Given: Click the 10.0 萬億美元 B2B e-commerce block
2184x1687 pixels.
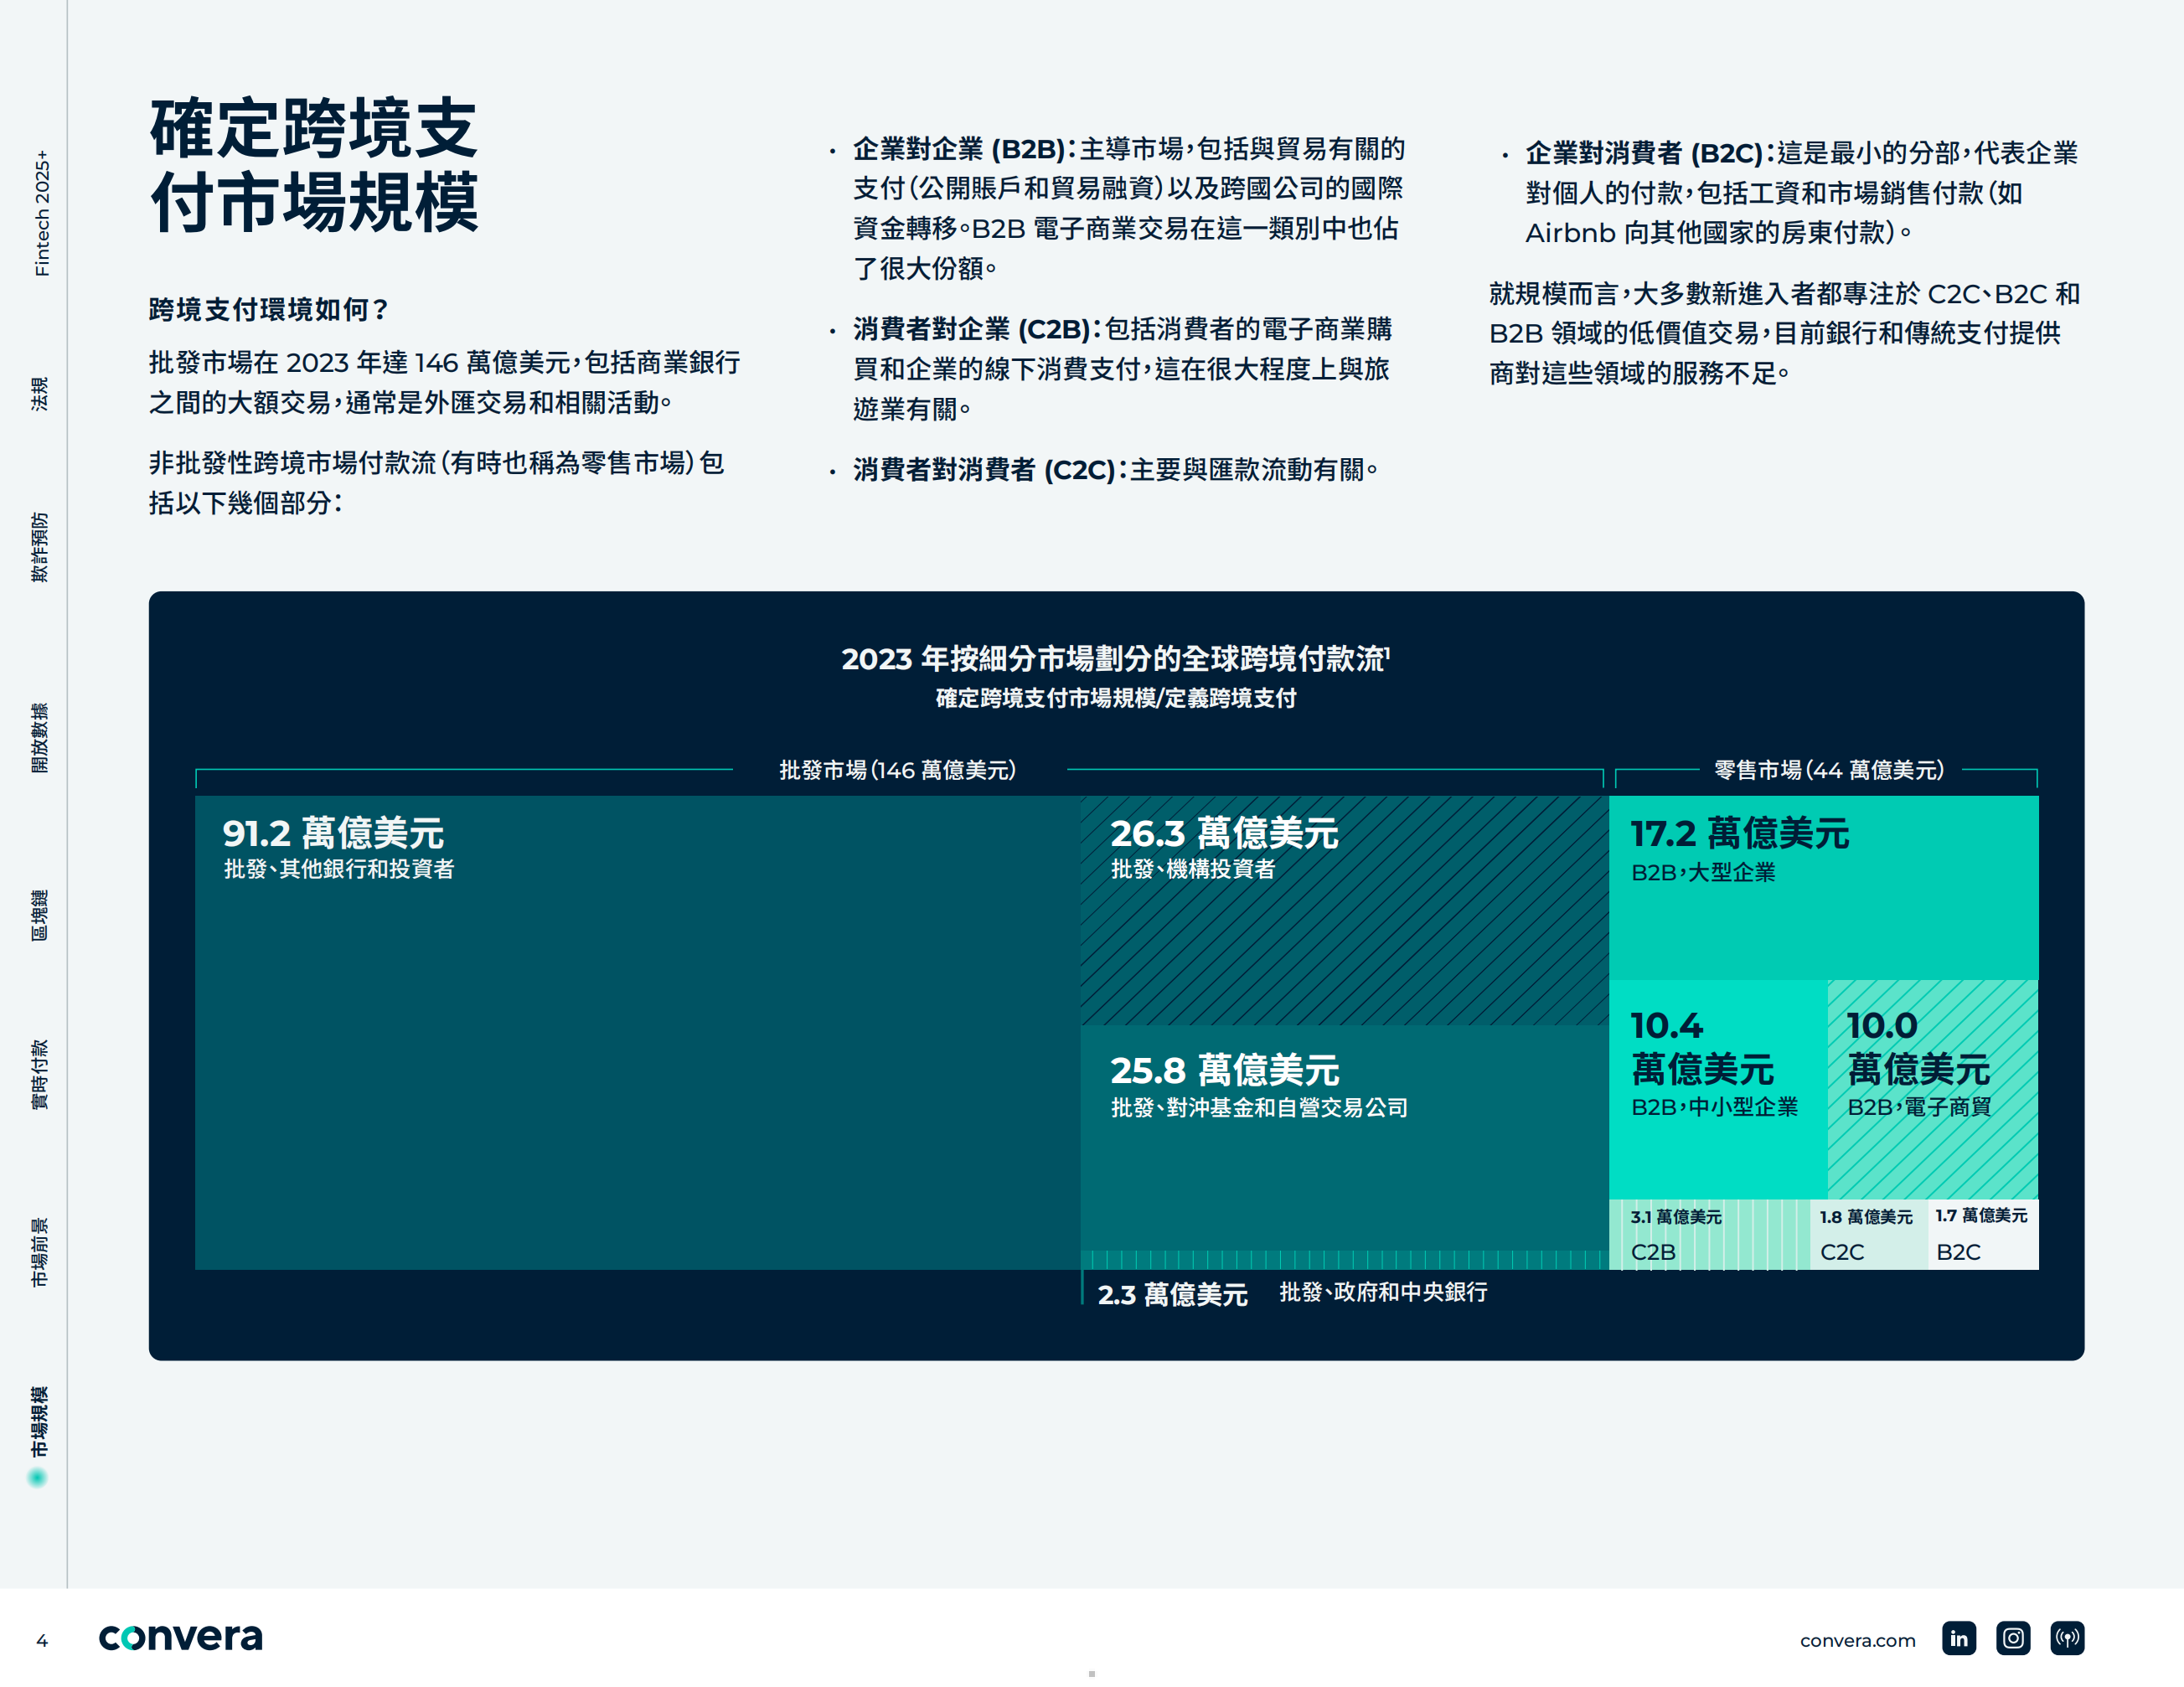Looking at the screenshot, I should (x=1931, y=1088).
